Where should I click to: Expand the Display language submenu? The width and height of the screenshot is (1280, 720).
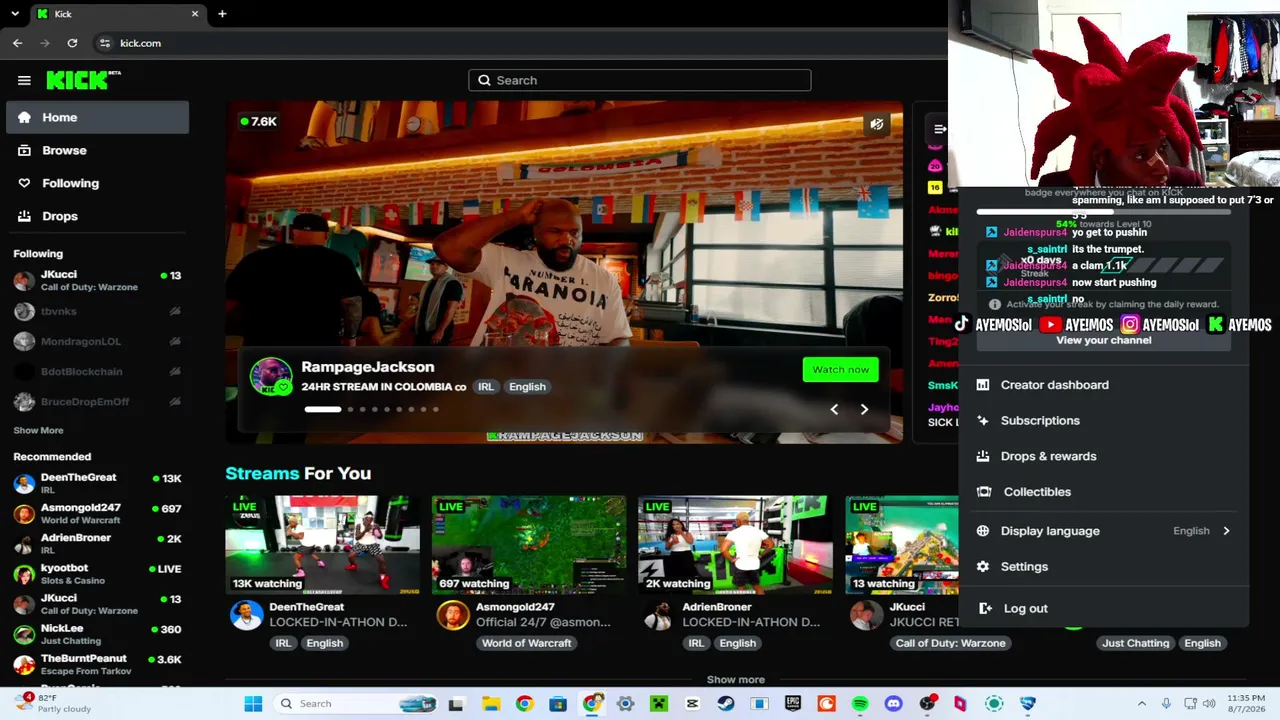click(1104, 531)
